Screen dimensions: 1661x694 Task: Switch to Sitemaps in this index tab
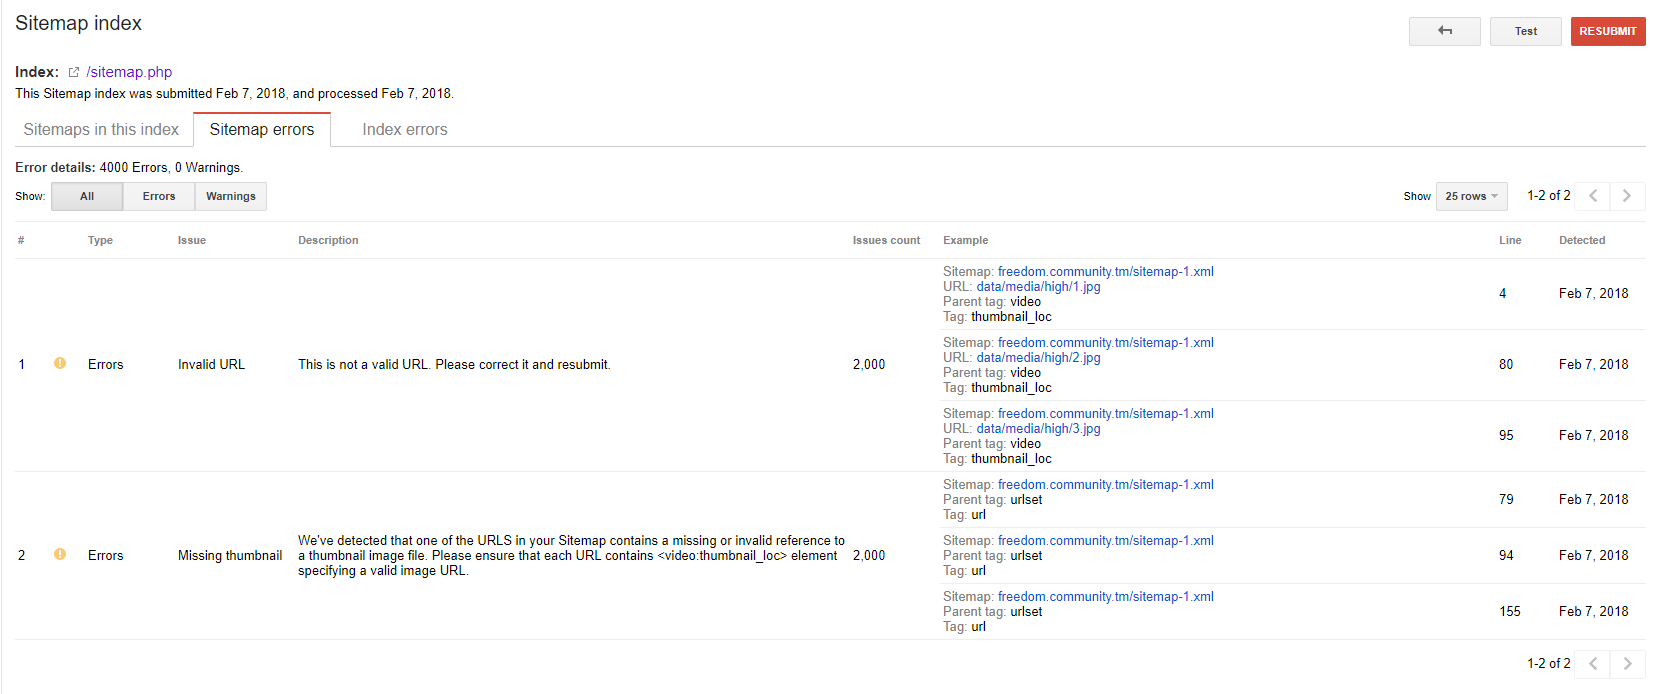[101, 130]
